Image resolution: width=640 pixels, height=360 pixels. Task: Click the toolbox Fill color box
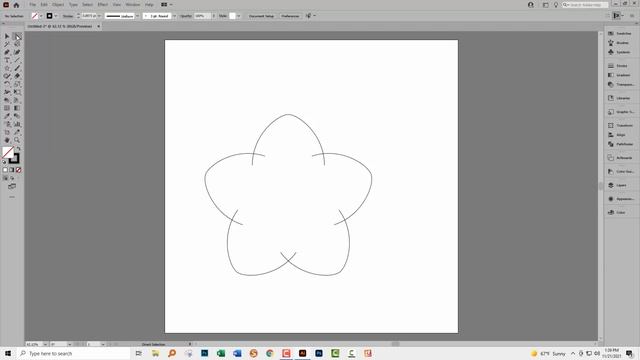(x=8, y=152)
